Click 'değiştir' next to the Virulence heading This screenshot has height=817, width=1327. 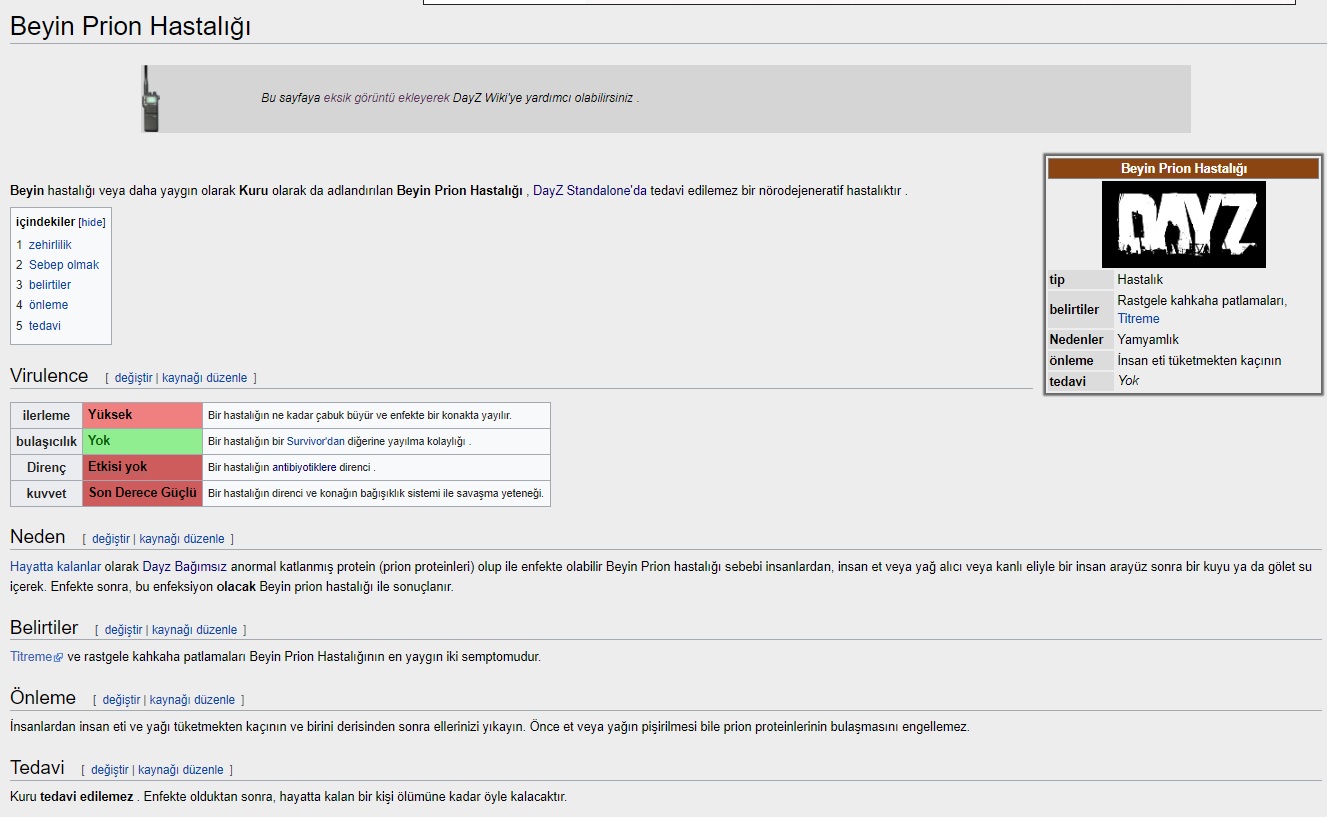(x=134, y=378)
